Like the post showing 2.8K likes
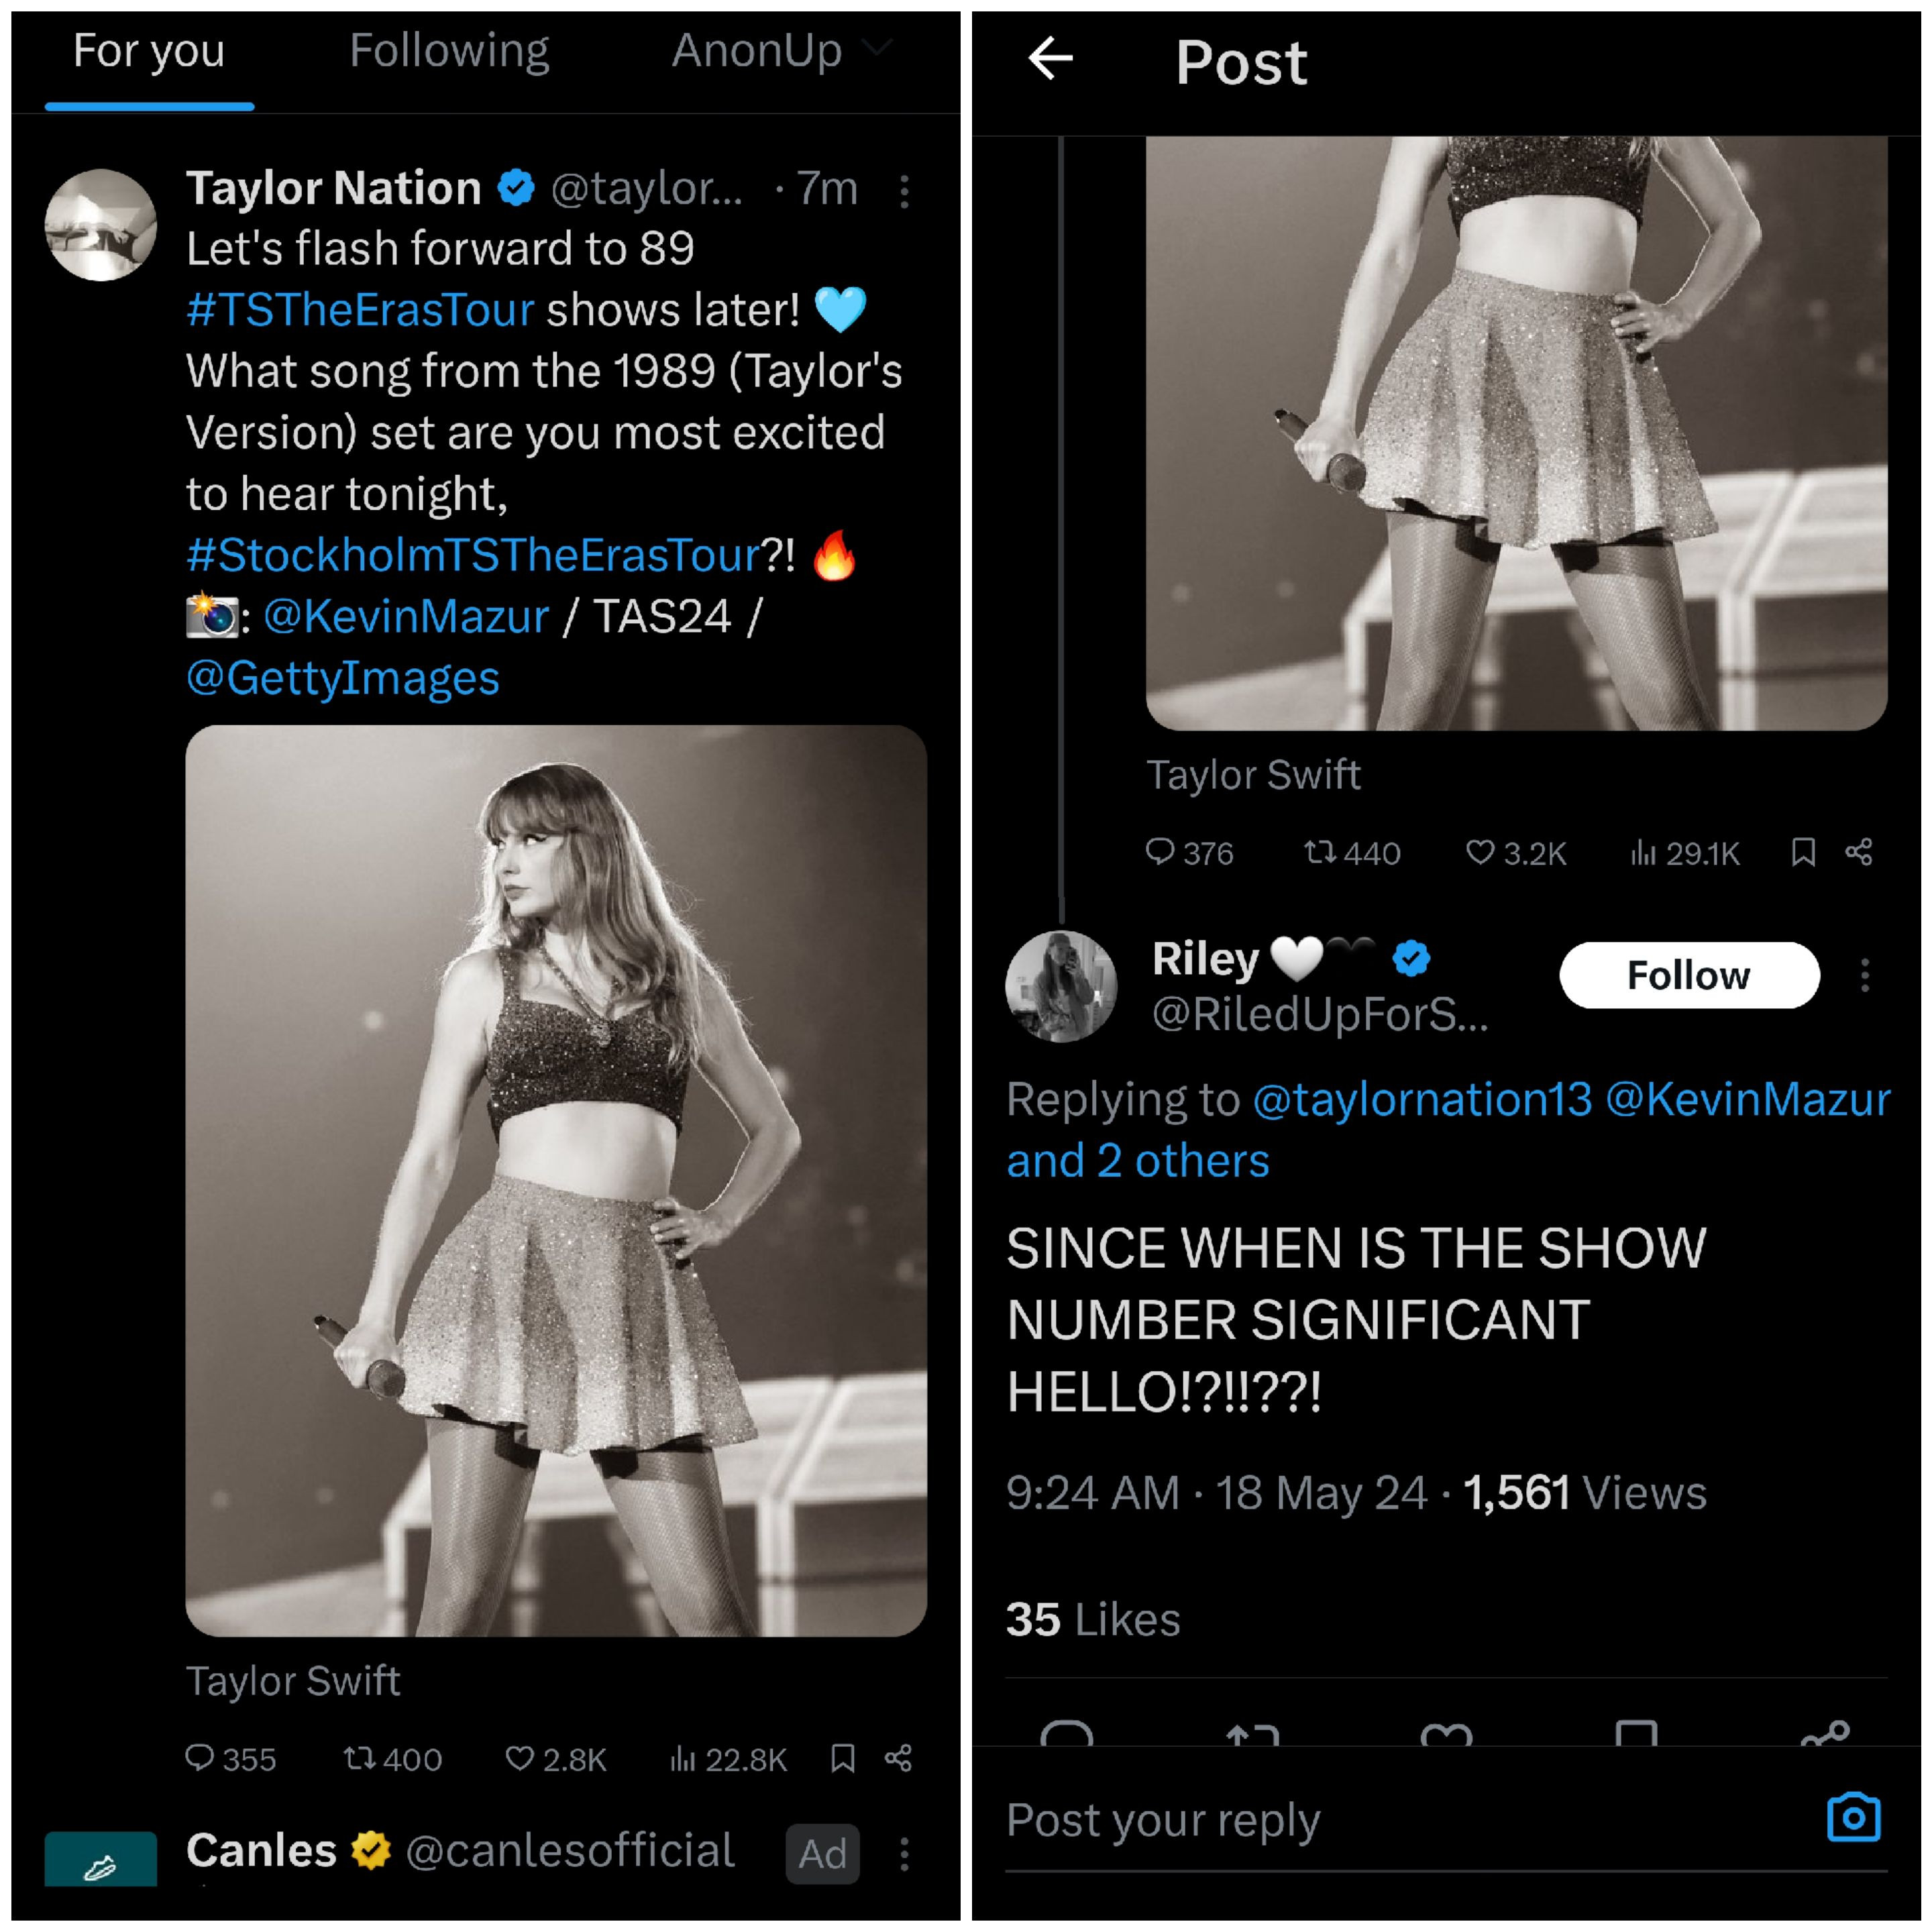 520,1757
